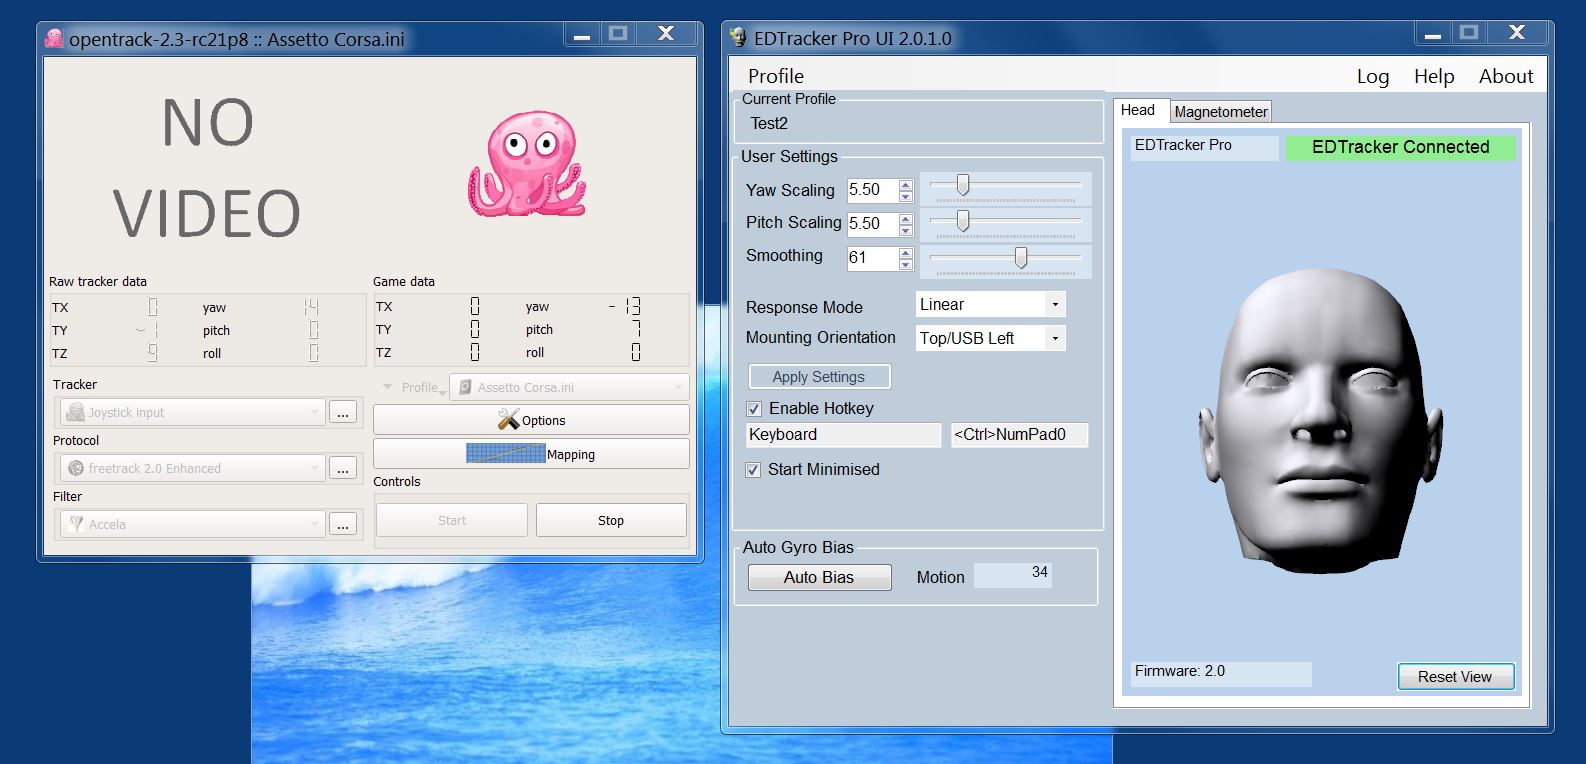Click the <Ctrl>NumPad0 hotkey field
Image resolution: width=1586 pixels, height=764 pixels.
coord(1019,435)
